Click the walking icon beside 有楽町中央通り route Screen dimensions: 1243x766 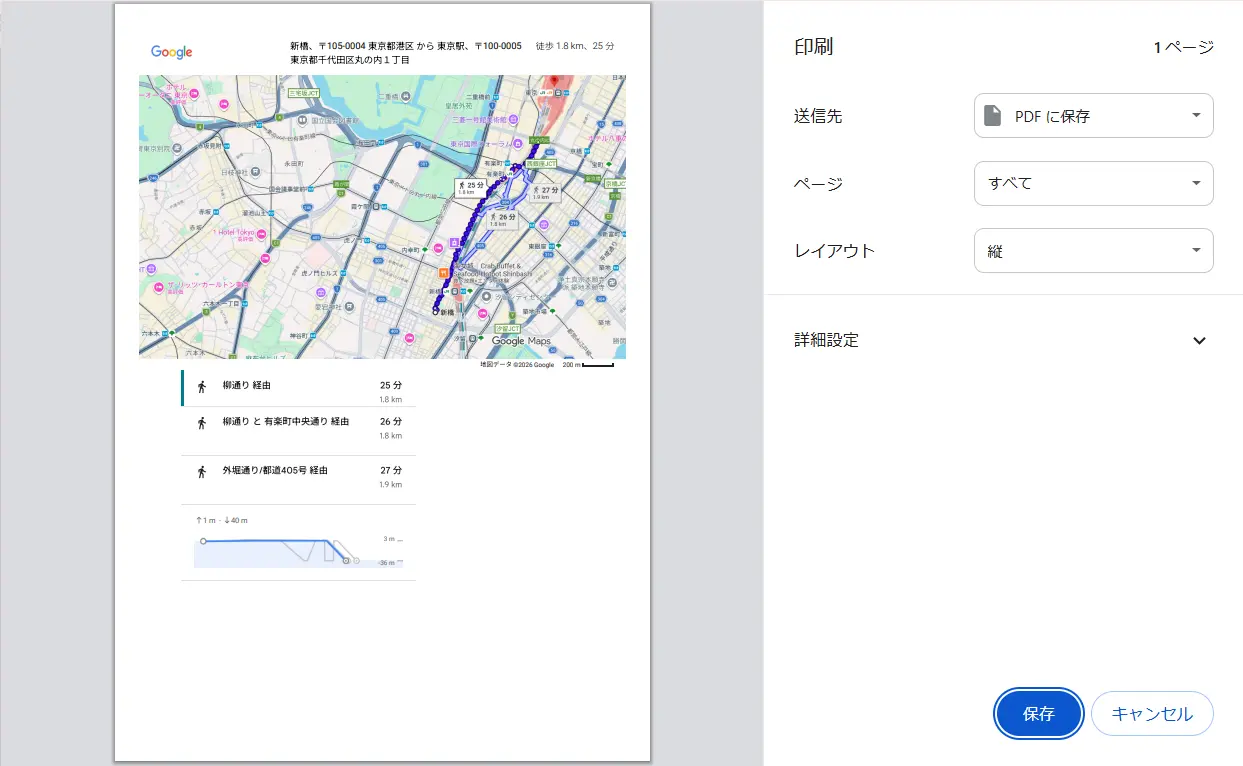pos(201,423)
